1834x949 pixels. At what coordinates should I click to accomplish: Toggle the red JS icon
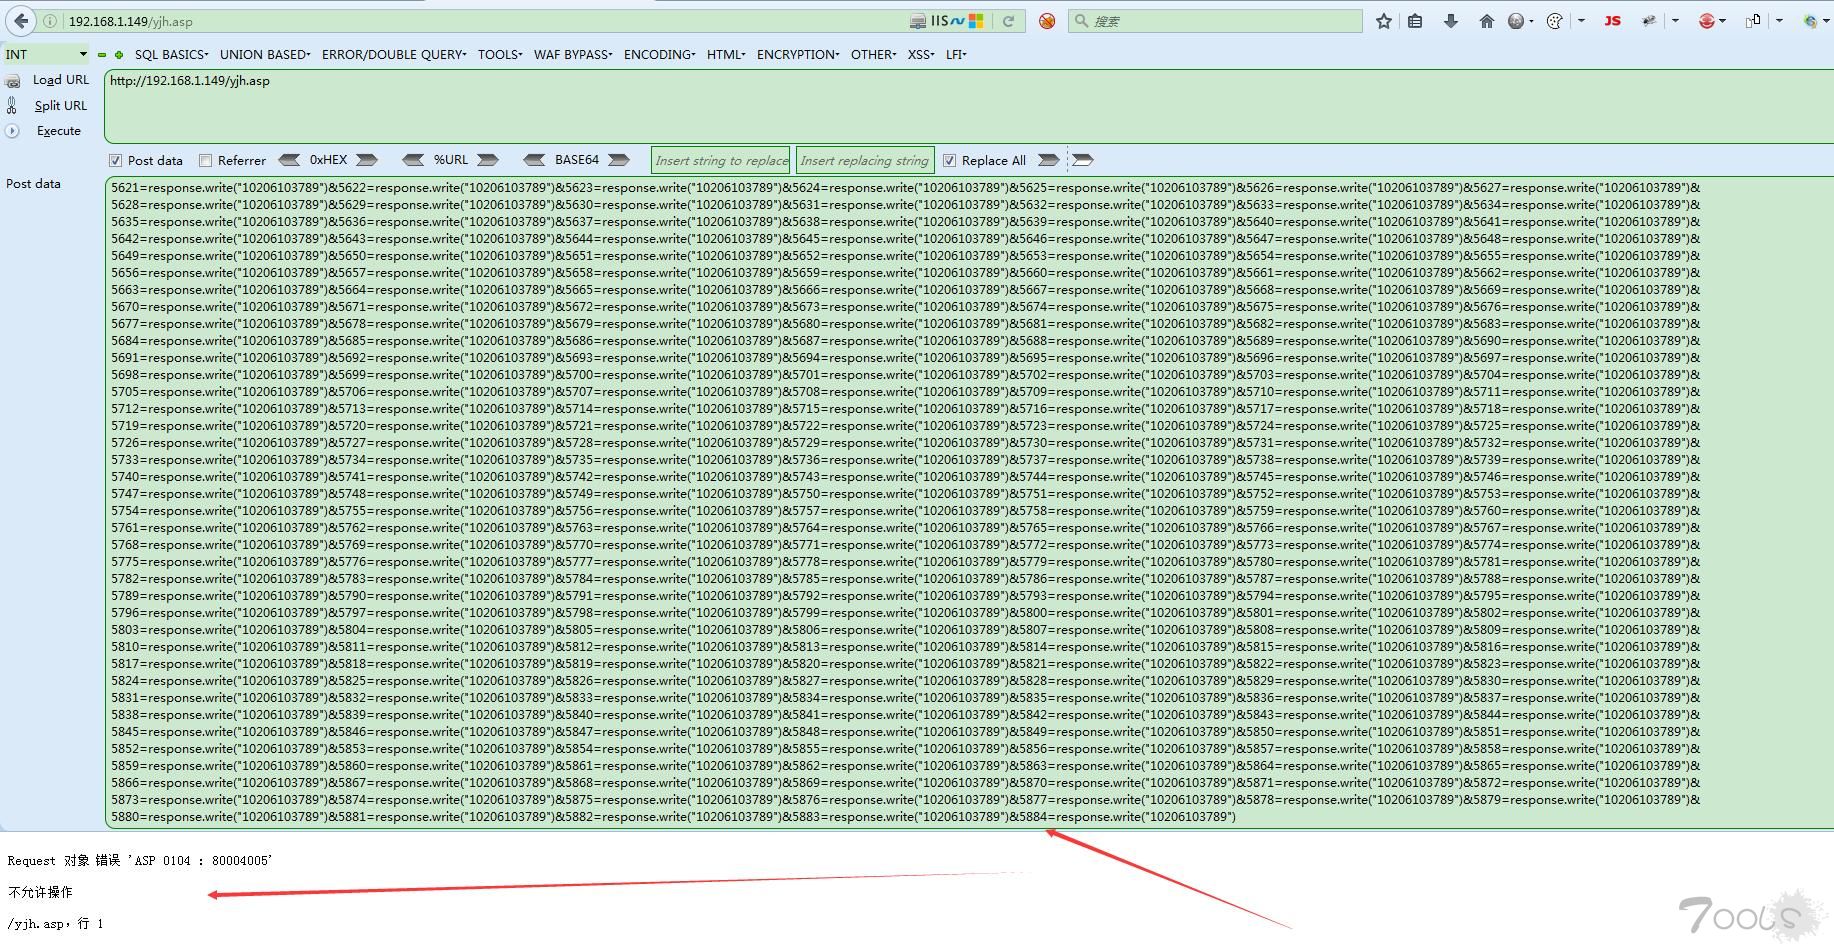click(1613, 21)
